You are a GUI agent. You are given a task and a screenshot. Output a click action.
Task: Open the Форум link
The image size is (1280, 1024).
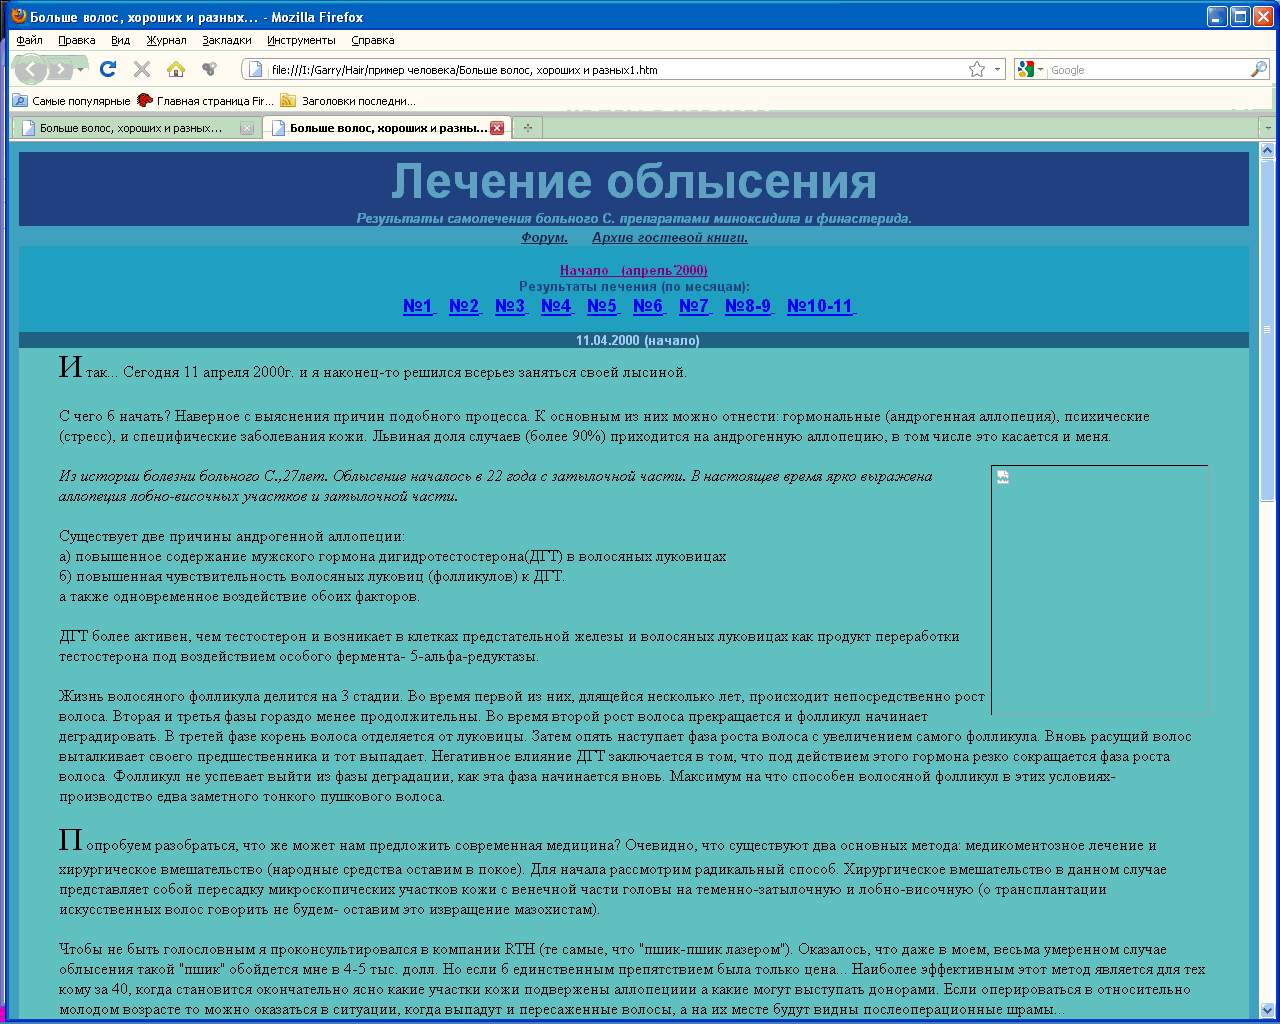click(x=544, y=238)
